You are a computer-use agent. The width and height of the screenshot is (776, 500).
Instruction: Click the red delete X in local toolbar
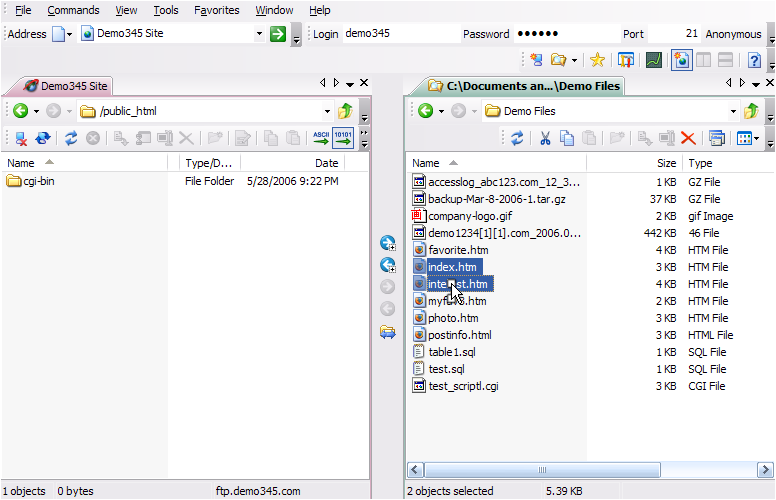point(688,138)
